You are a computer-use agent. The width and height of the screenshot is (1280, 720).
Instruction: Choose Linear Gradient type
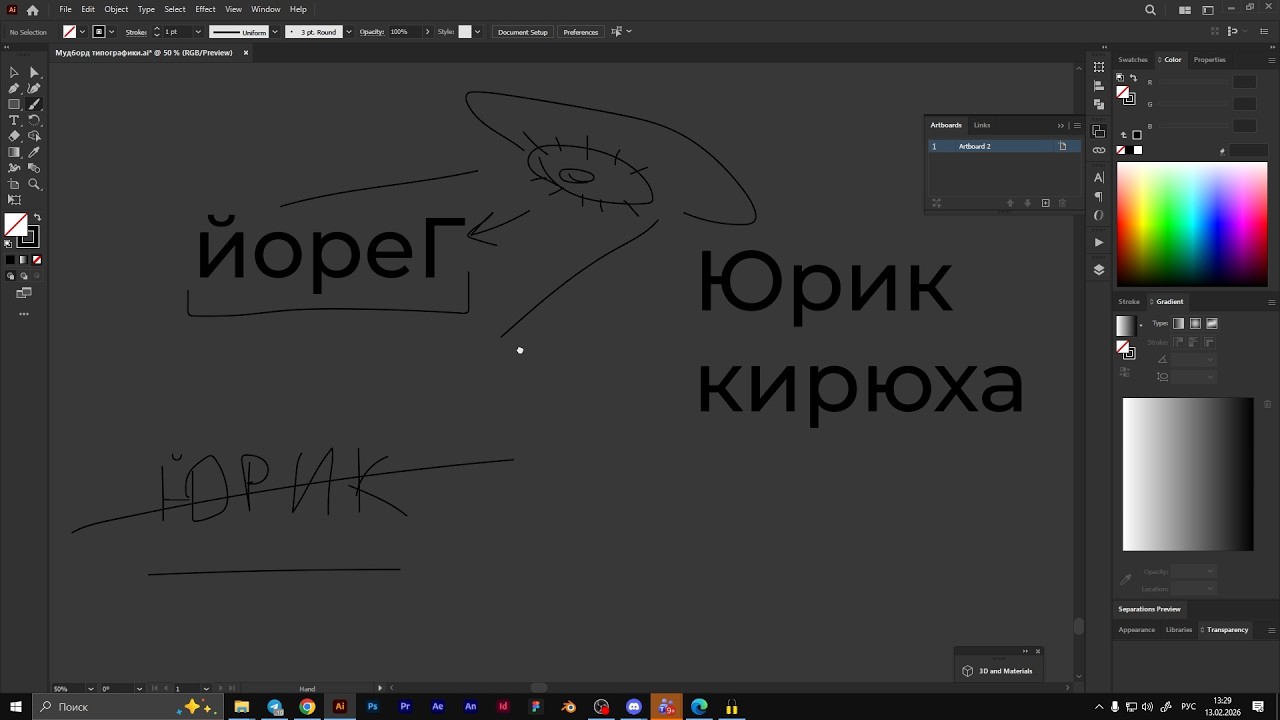tap(1178, 323)
